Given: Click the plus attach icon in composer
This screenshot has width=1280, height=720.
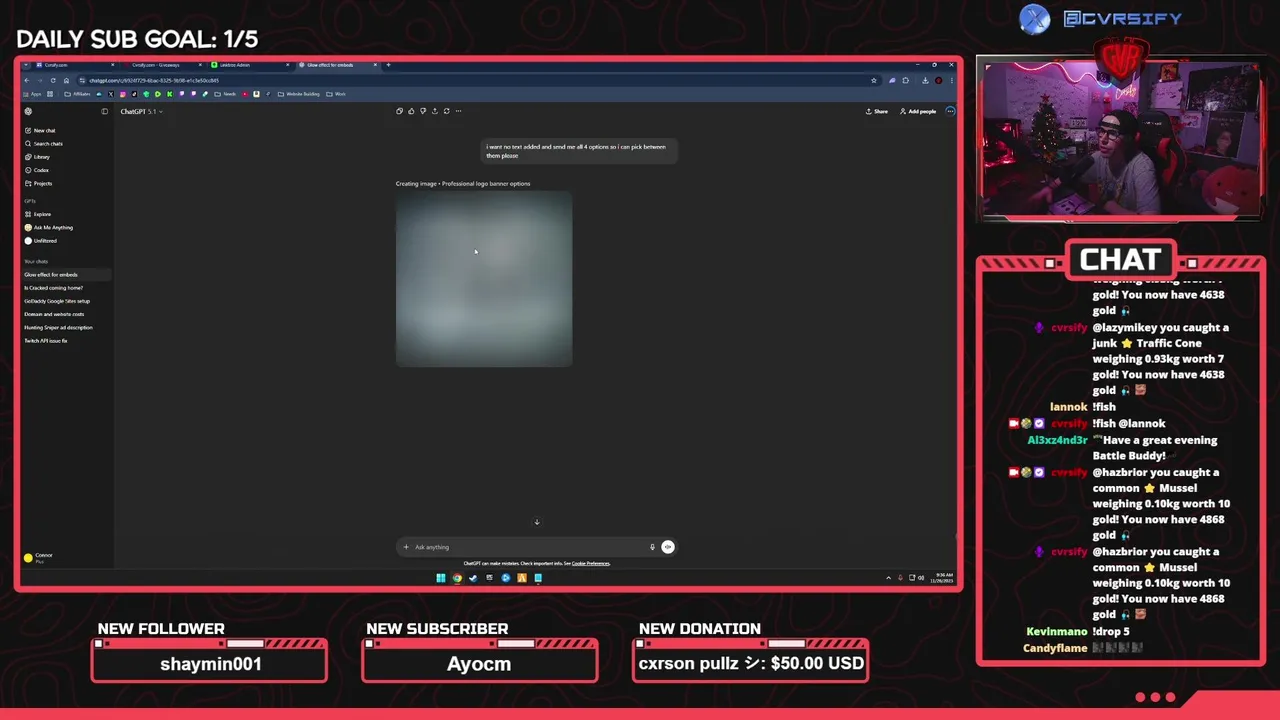Looking at the screenshot, I should (x=406, y=547).
